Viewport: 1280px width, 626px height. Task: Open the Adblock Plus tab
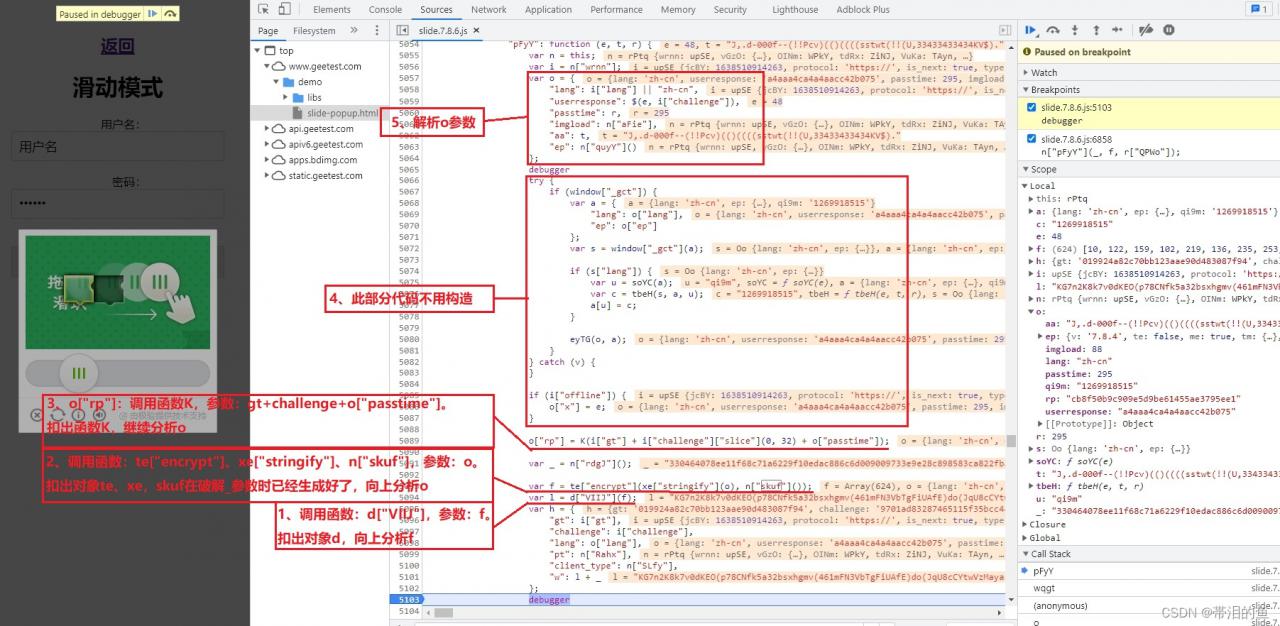862,9
